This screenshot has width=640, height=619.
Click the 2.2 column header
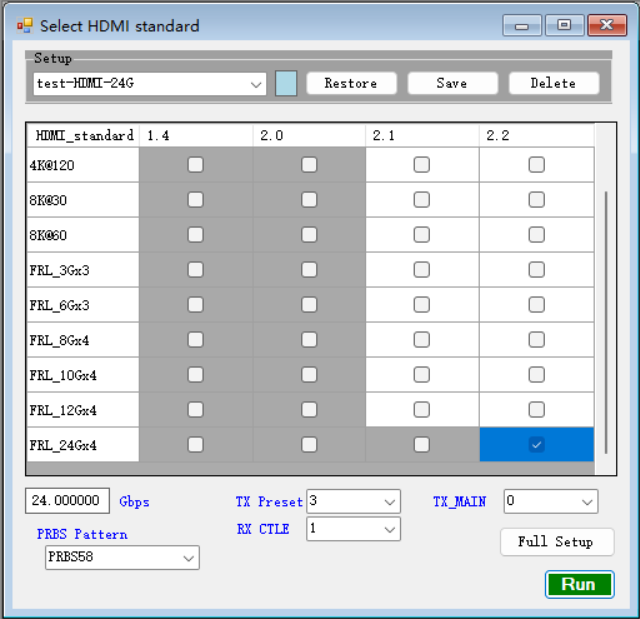tap(536, 135)
